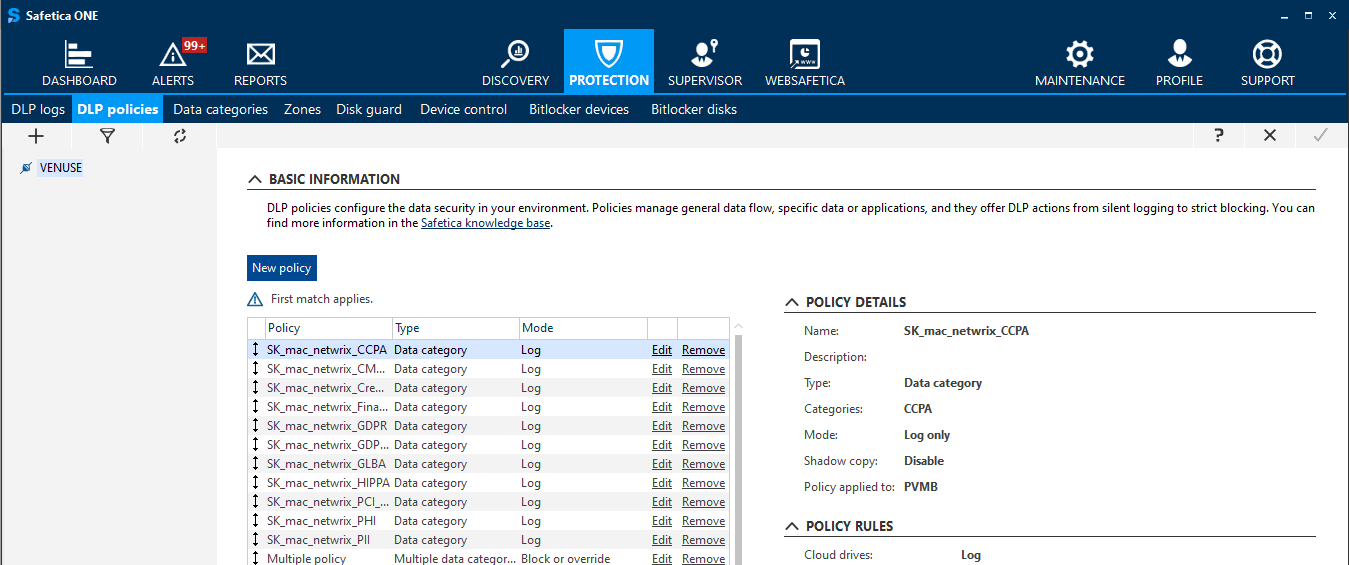The height and width of the screenshot is (565, 1349).
Task: Click reorder arrow for SK_mac_netwrix_PHI row
Action: tap(256, 521)
